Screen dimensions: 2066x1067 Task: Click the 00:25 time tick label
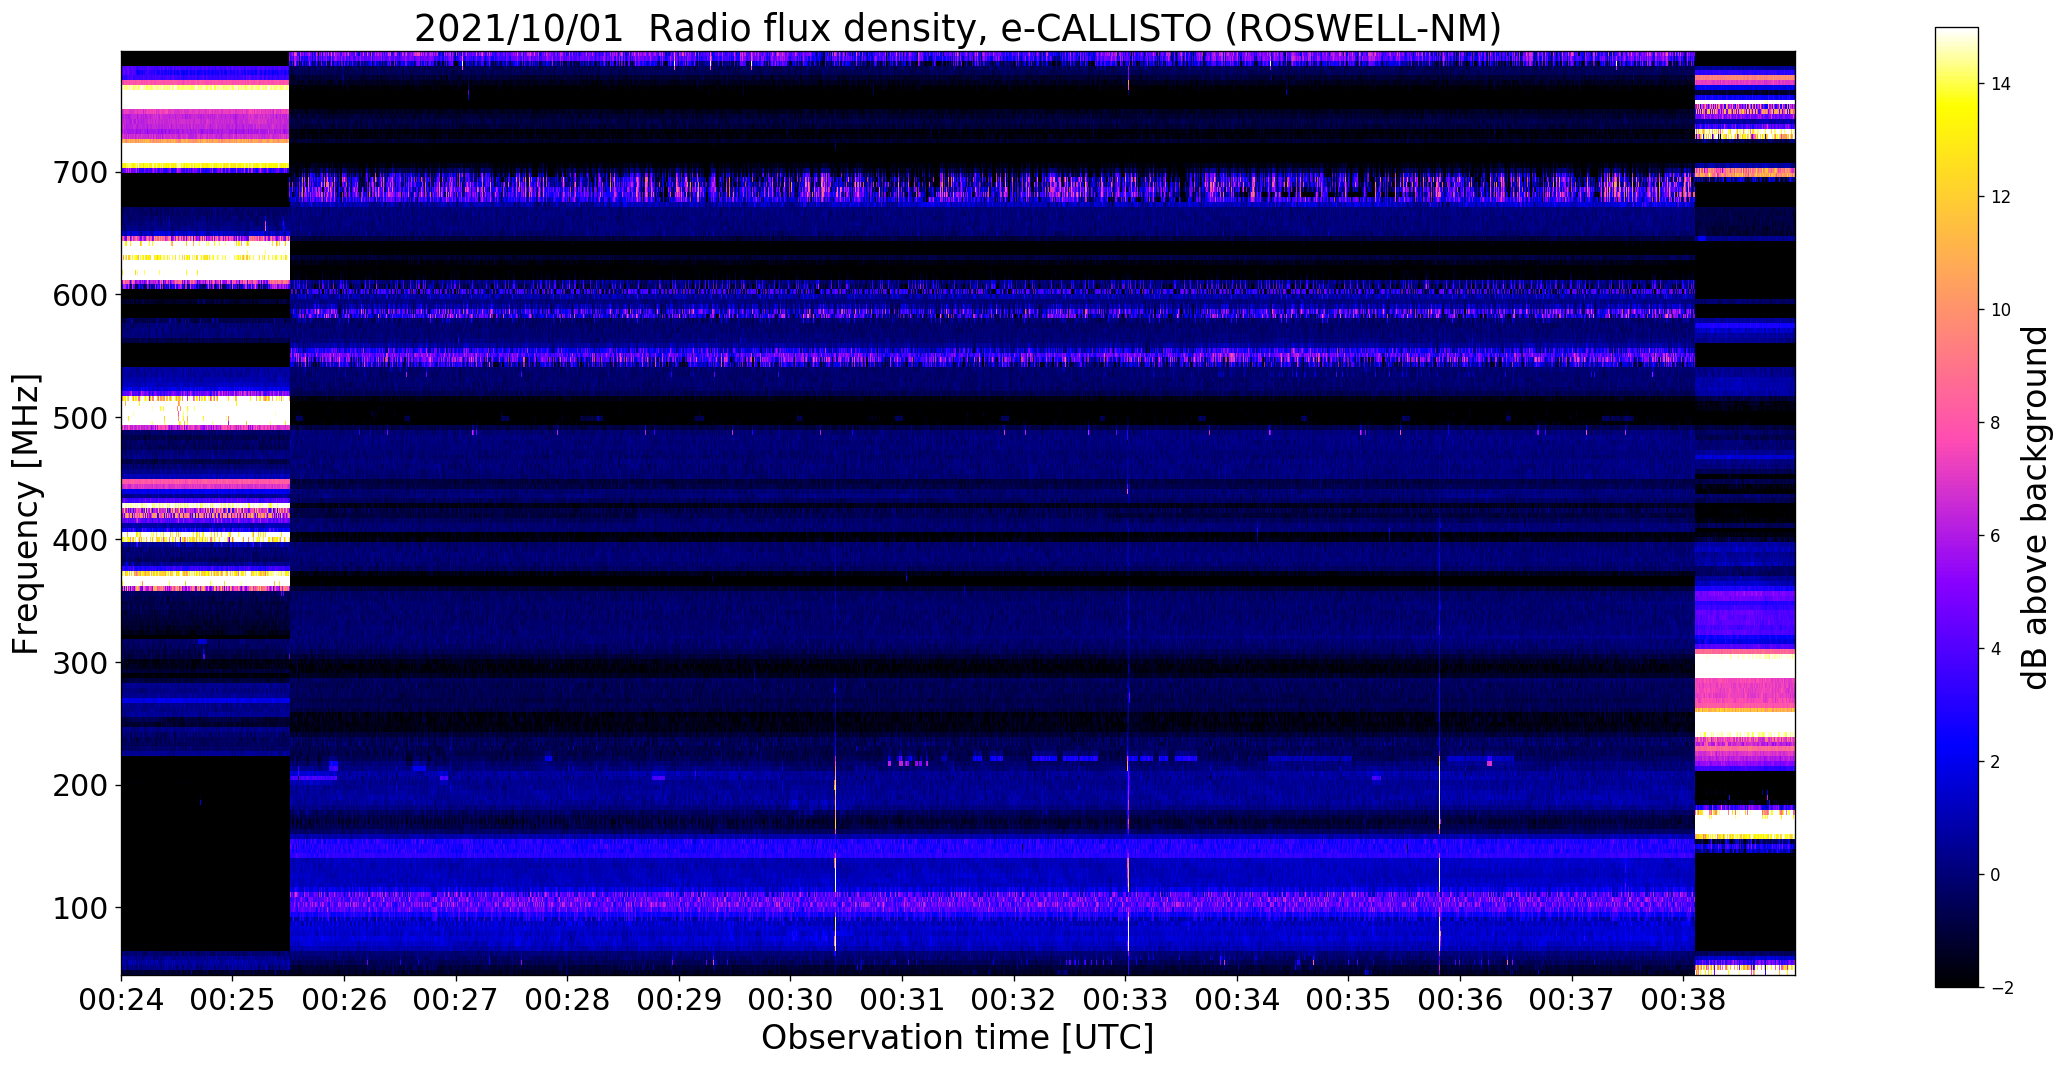tap(233, 1000)
